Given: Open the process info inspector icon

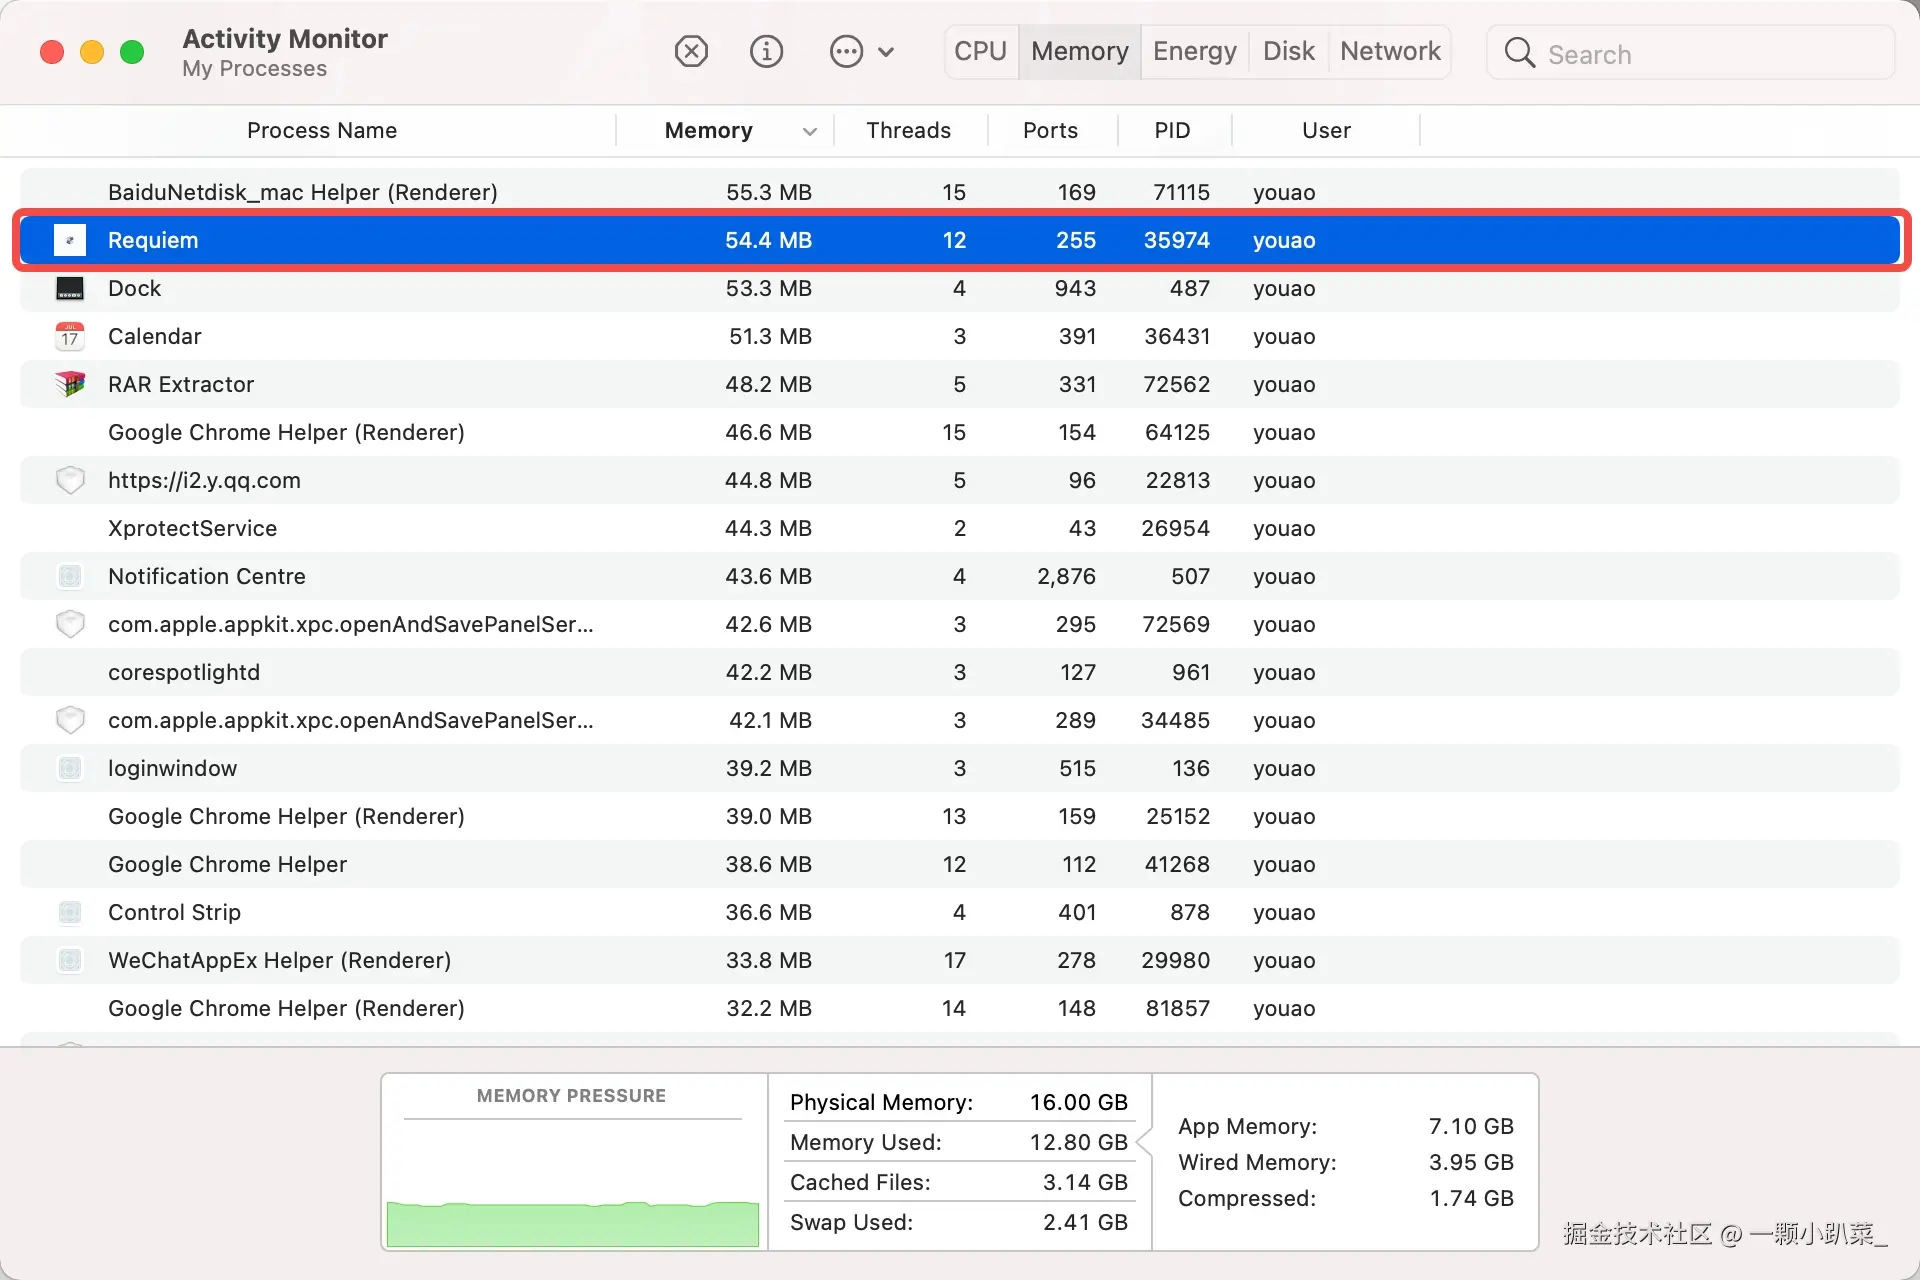Looking at the screenshot, I should click(x=766, y=51).
